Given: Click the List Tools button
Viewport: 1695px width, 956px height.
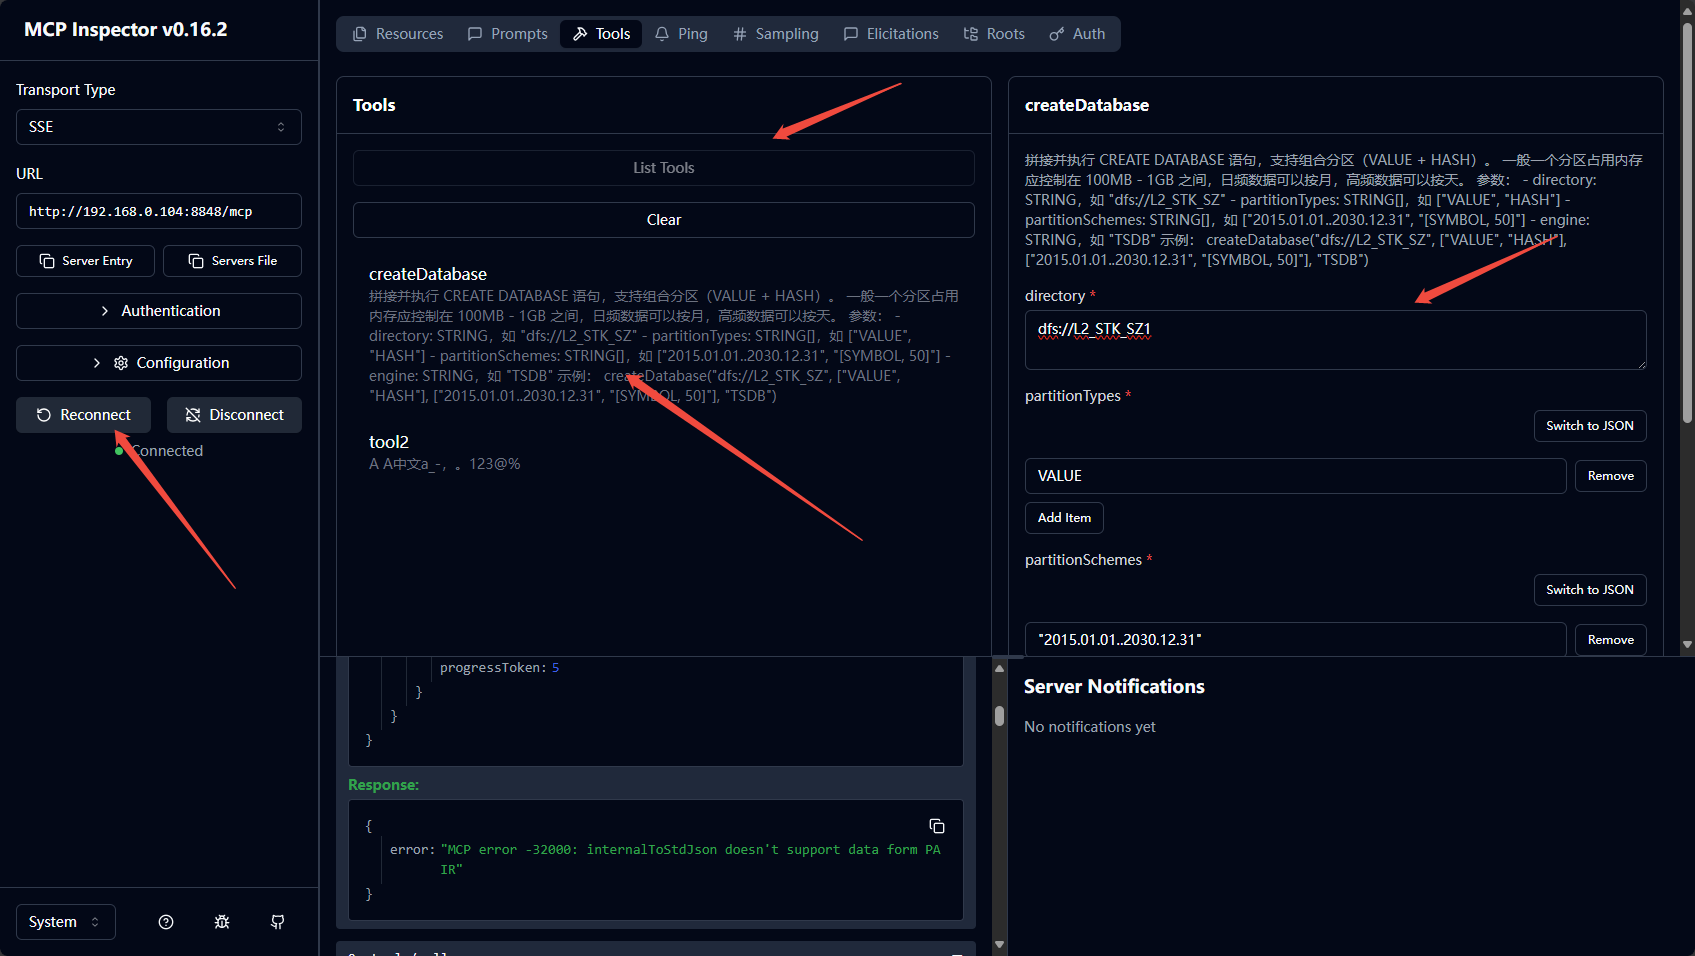Looking at the screenshot, I should point(663,168).
